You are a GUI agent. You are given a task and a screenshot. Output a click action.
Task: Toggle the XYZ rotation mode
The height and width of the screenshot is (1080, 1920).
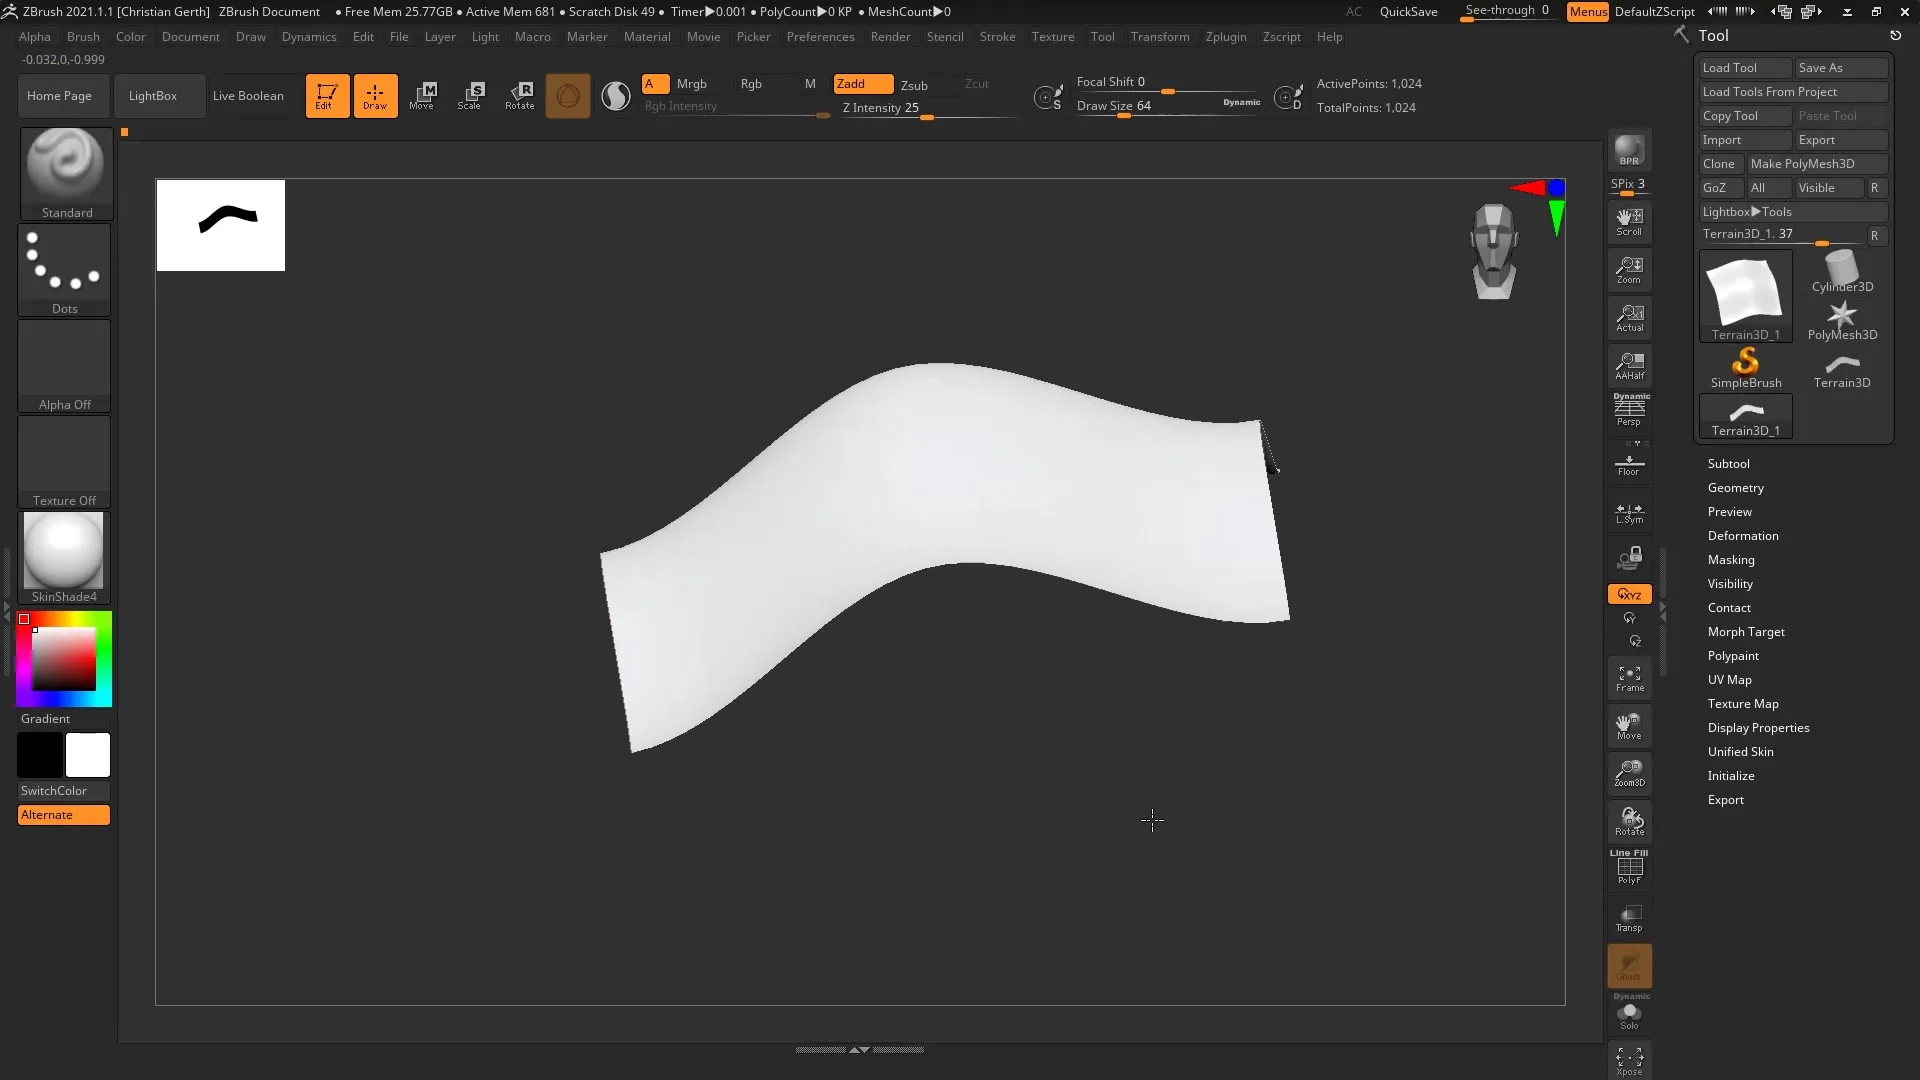(1629, 594)
